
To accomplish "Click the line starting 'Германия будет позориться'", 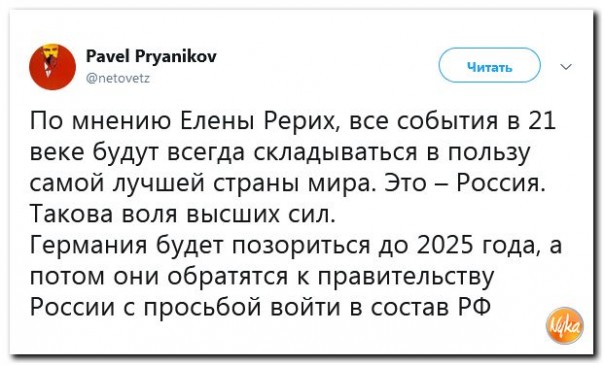I will 296,246.
